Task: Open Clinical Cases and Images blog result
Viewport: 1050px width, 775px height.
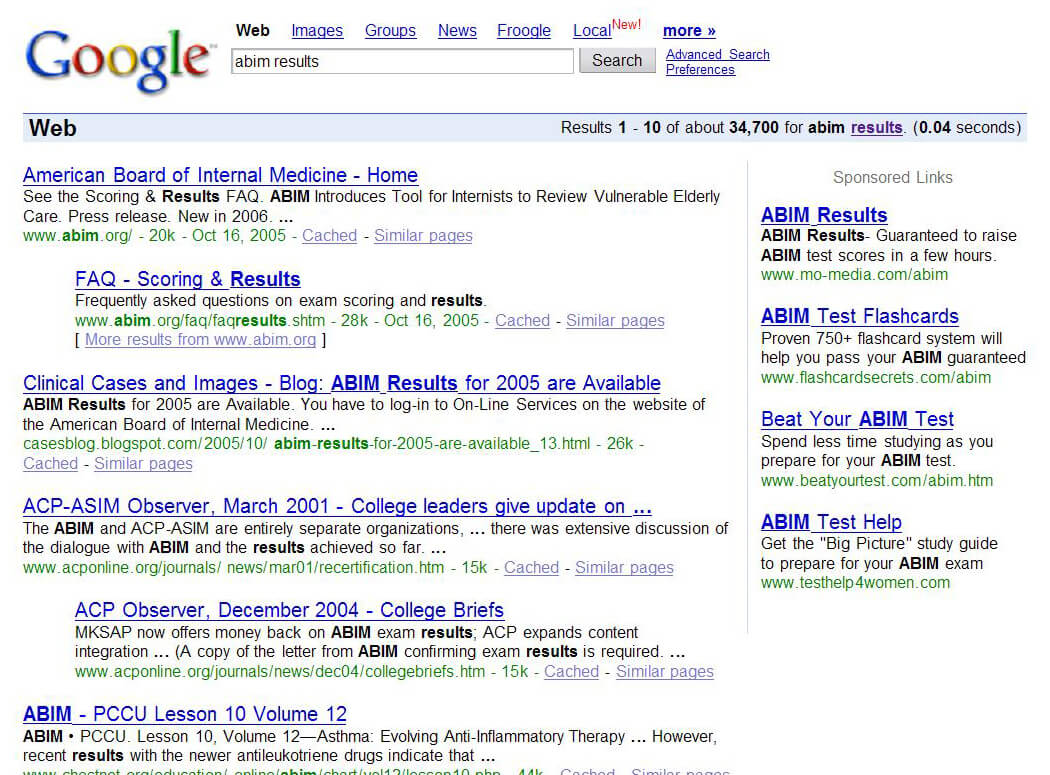Action: [x=342, y=383]
